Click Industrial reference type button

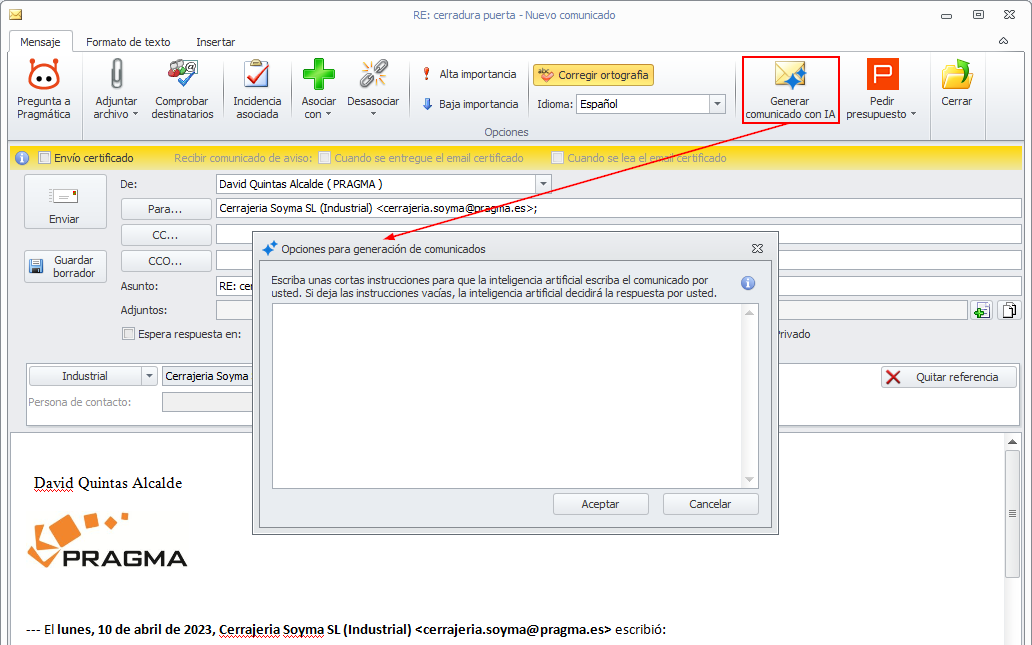(85, 376)
